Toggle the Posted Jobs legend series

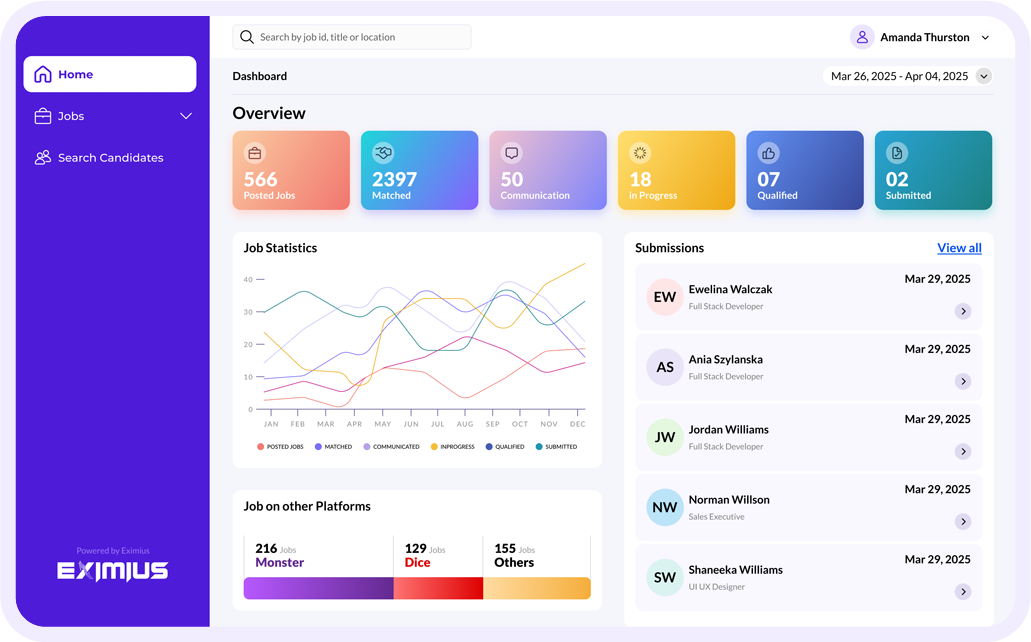click(280, 447)
